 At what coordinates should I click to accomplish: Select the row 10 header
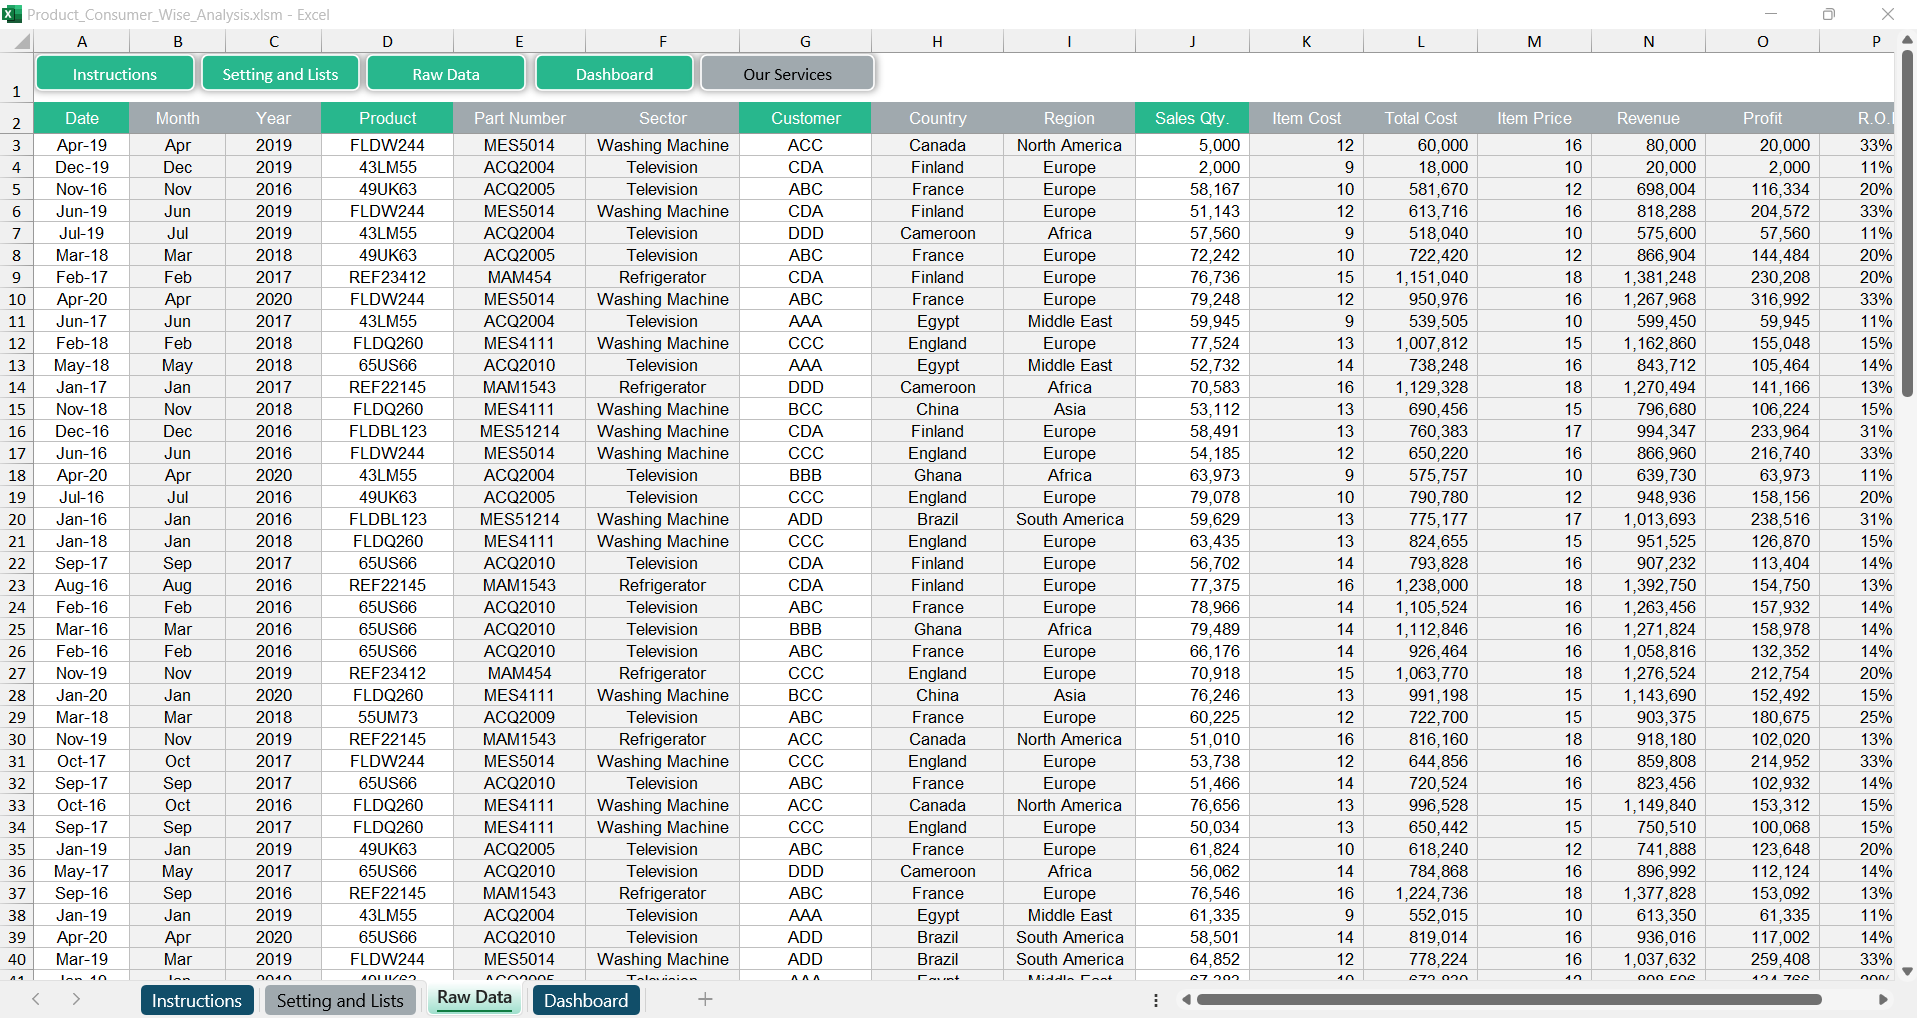17,299
